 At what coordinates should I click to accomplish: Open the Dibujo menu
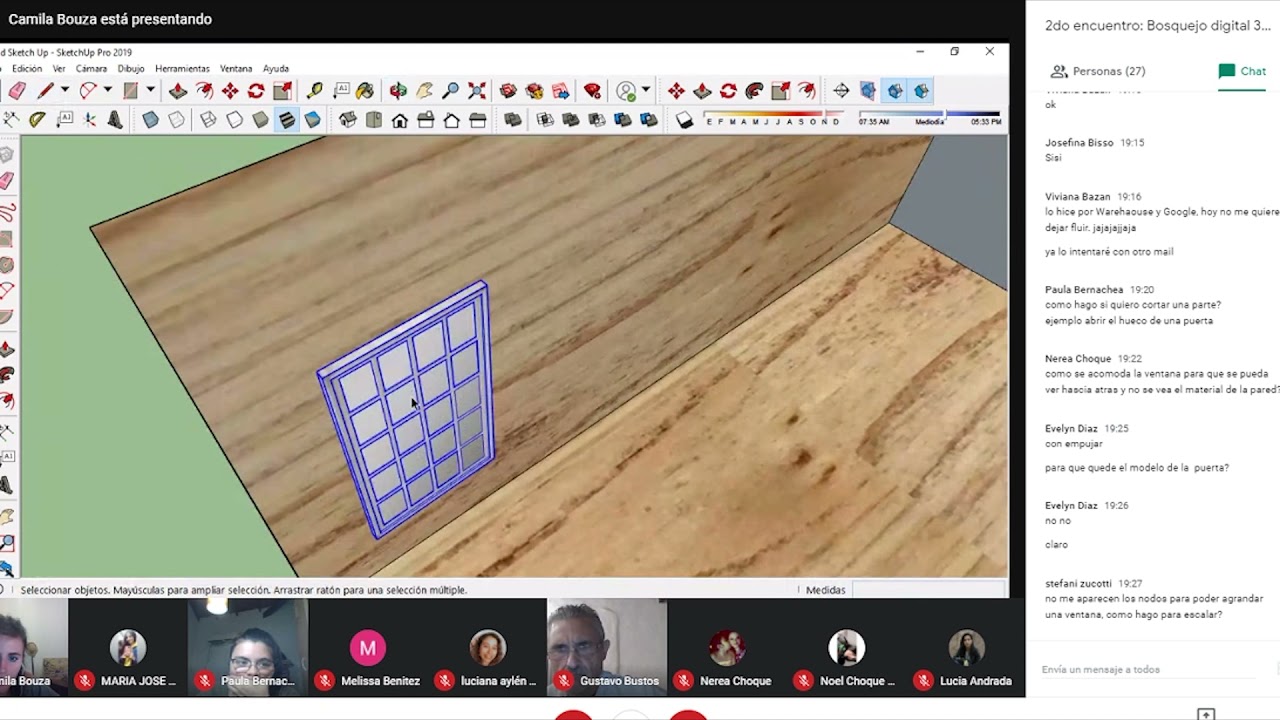[x=131, y=69]
